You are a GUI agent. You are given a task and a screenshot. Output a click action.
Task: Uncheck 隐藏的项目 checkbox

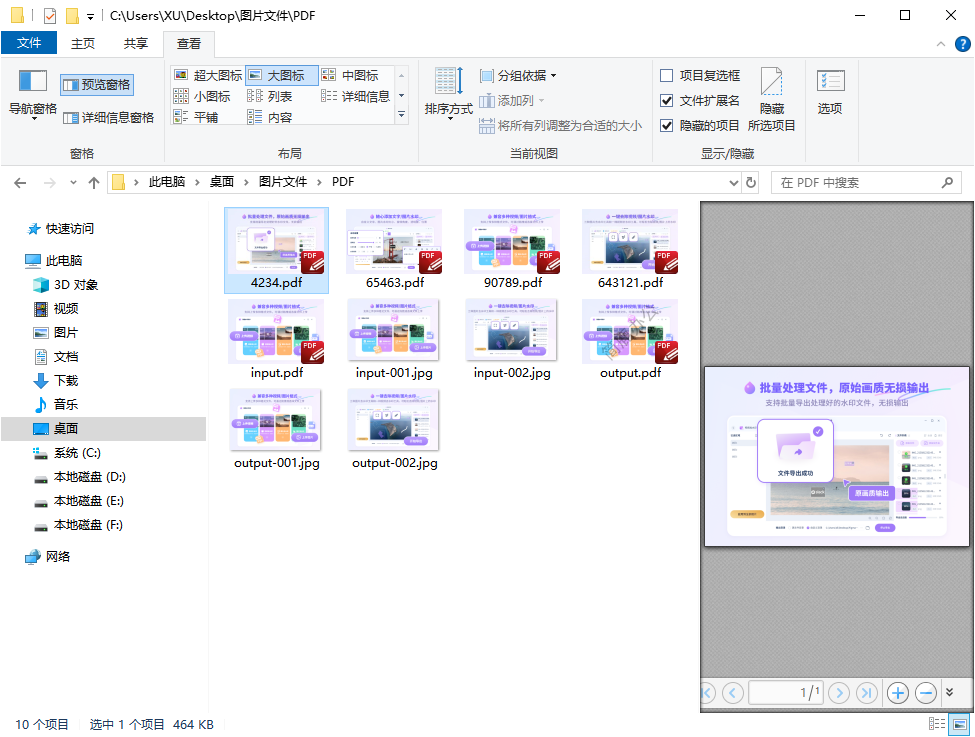point(667,126)
